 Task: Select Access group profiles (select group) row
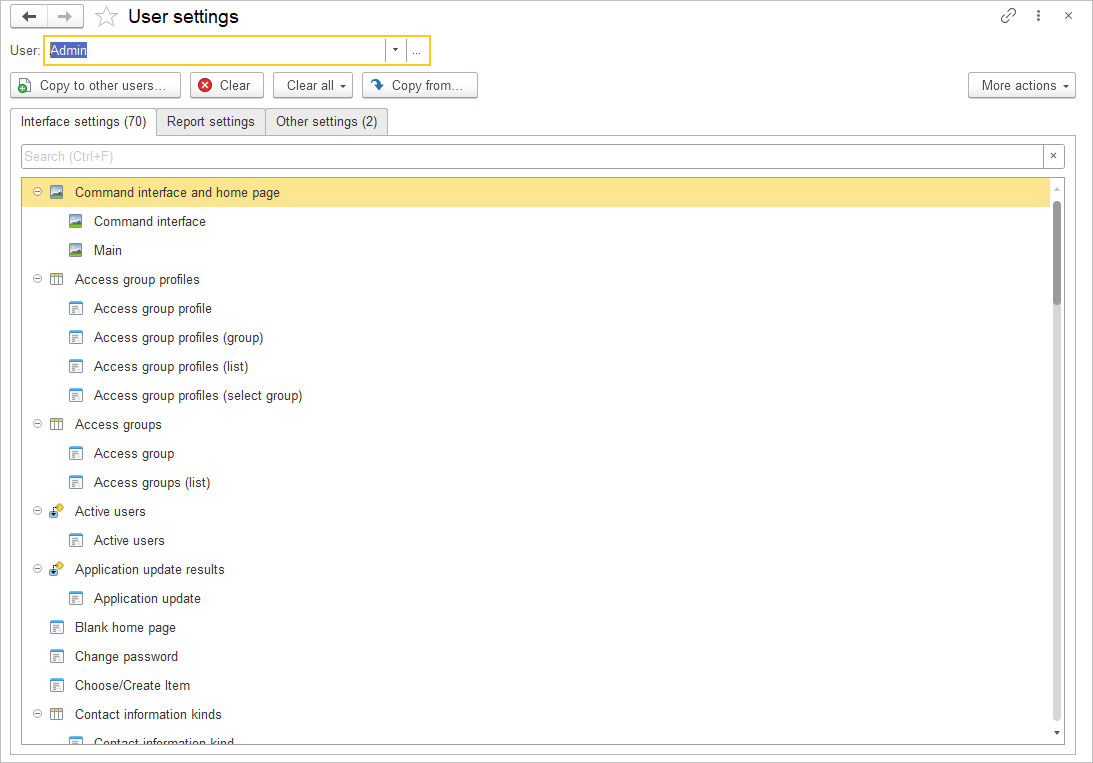pyautogui.click(x=535, y=396)
